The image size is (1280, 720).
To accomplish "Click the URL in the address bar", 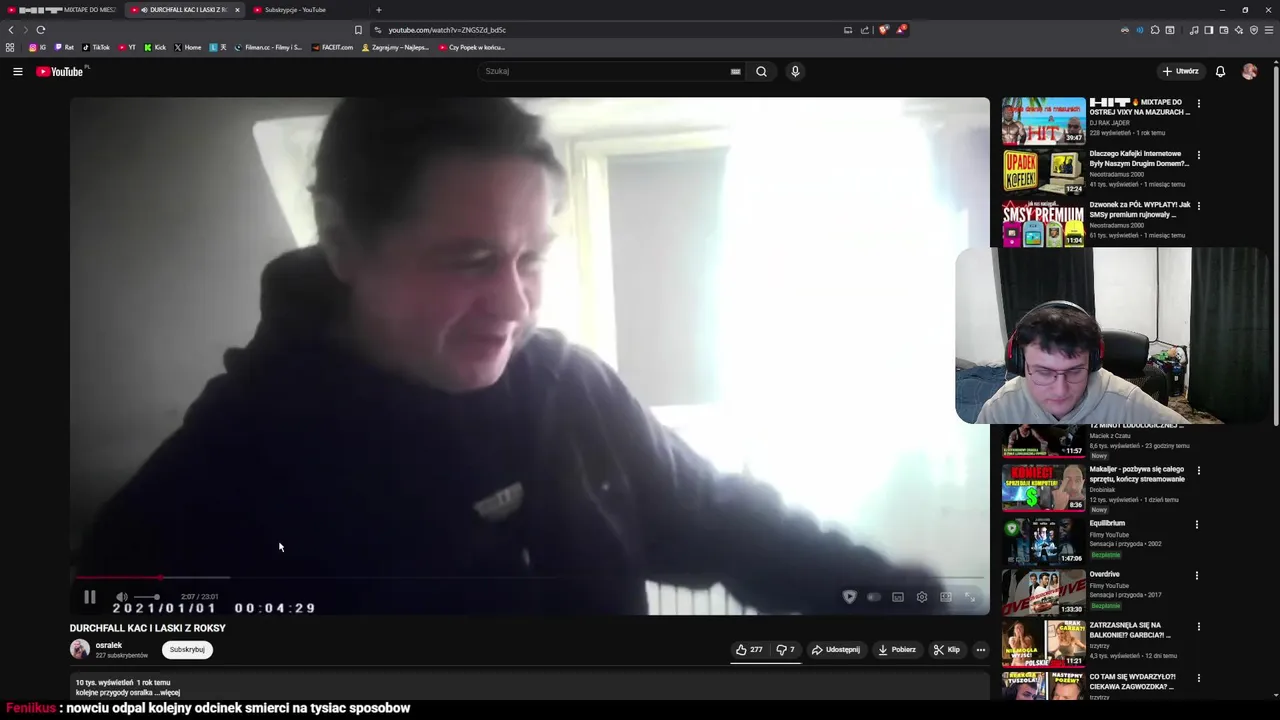I will pos(447,30).
